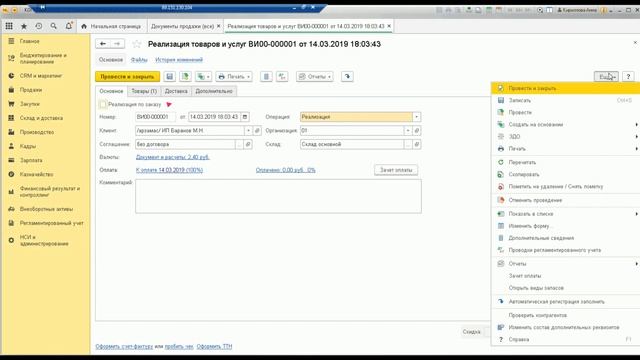Open Казначейство section in sidebar
This screenshot has height=360, width=640.
[x=36, y=174]
